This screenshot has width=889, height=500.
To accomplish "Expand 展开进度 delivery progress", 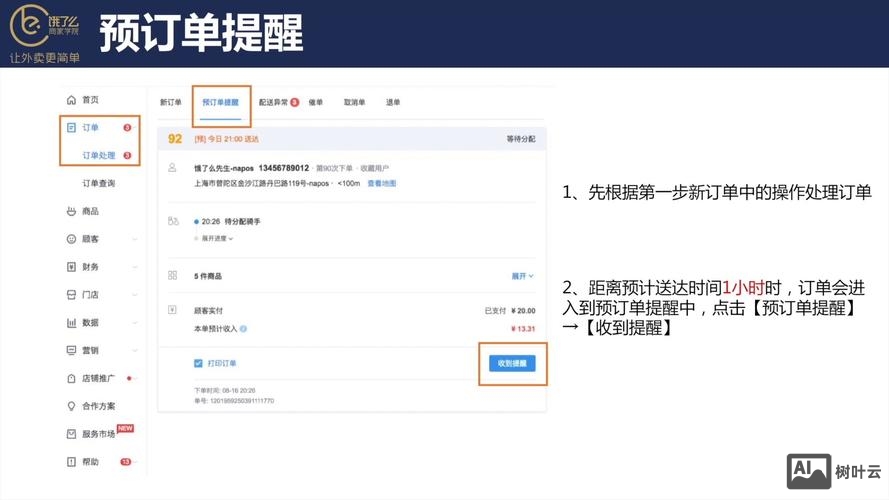I will pos(217,238).
